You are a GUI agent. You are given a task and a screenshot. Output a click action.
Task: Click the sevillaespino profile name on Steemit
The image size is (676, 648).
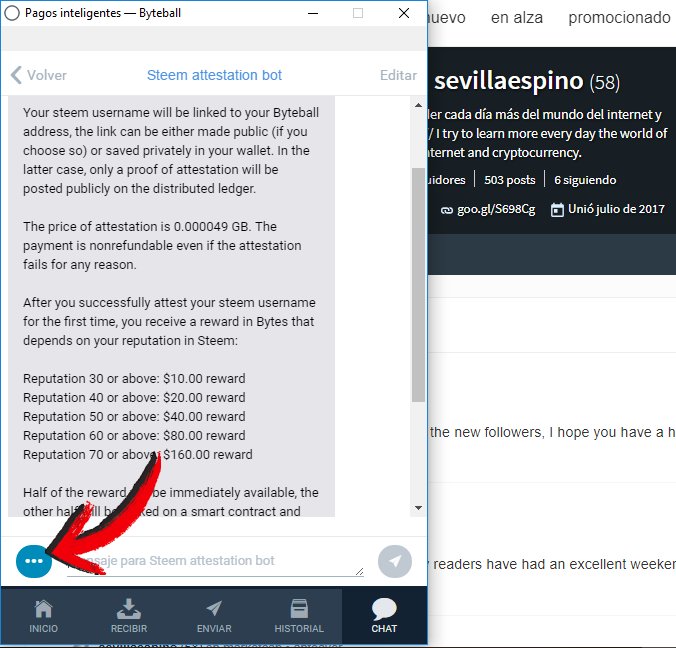(509, 81)
